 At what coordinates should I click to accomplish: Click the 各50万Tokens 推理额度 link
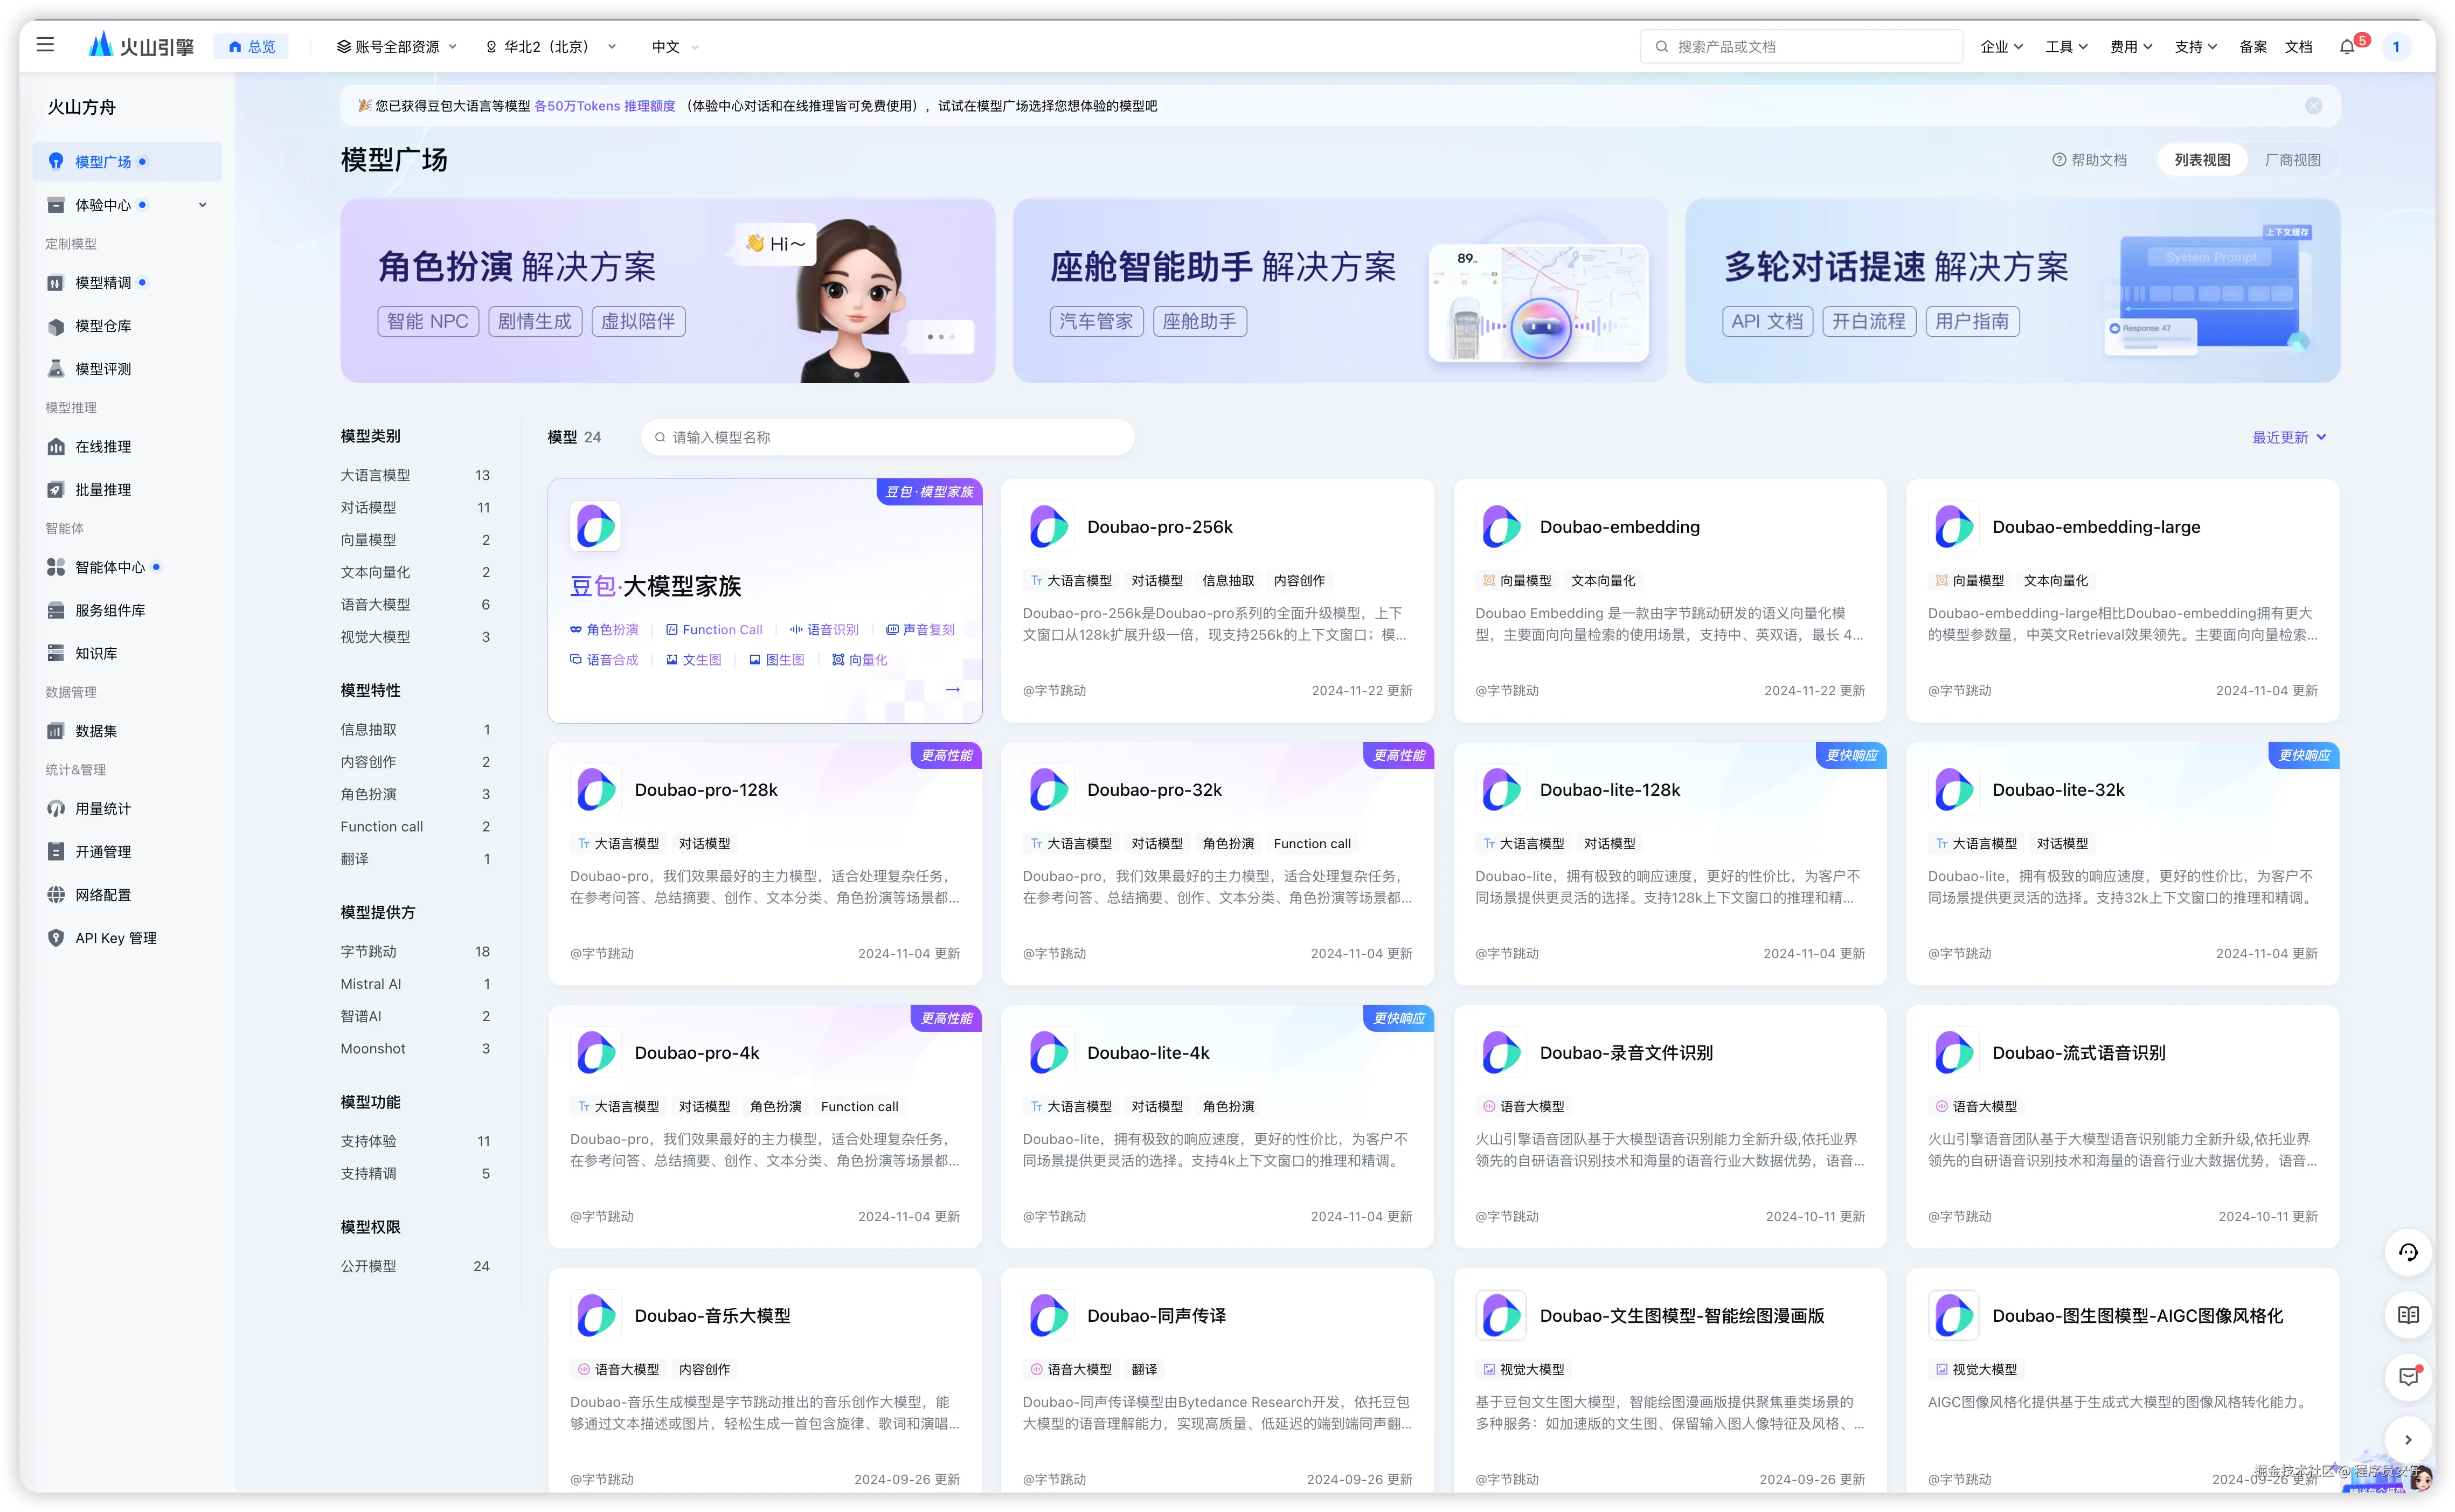click(x=604, y=106)
